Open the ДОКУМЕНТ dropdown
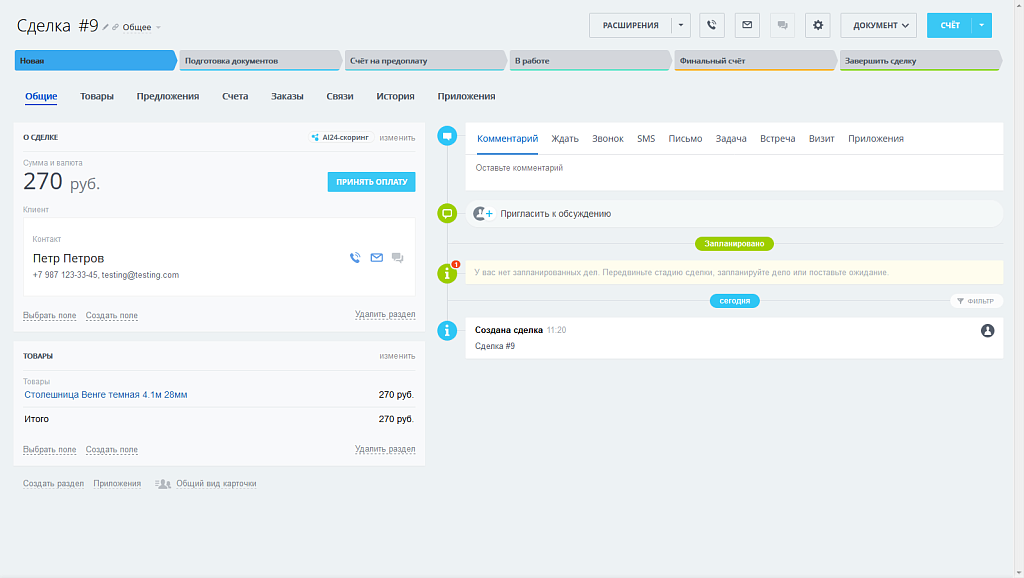The width and height of the screenshot is (1024, 578). (x=878, y=24)
